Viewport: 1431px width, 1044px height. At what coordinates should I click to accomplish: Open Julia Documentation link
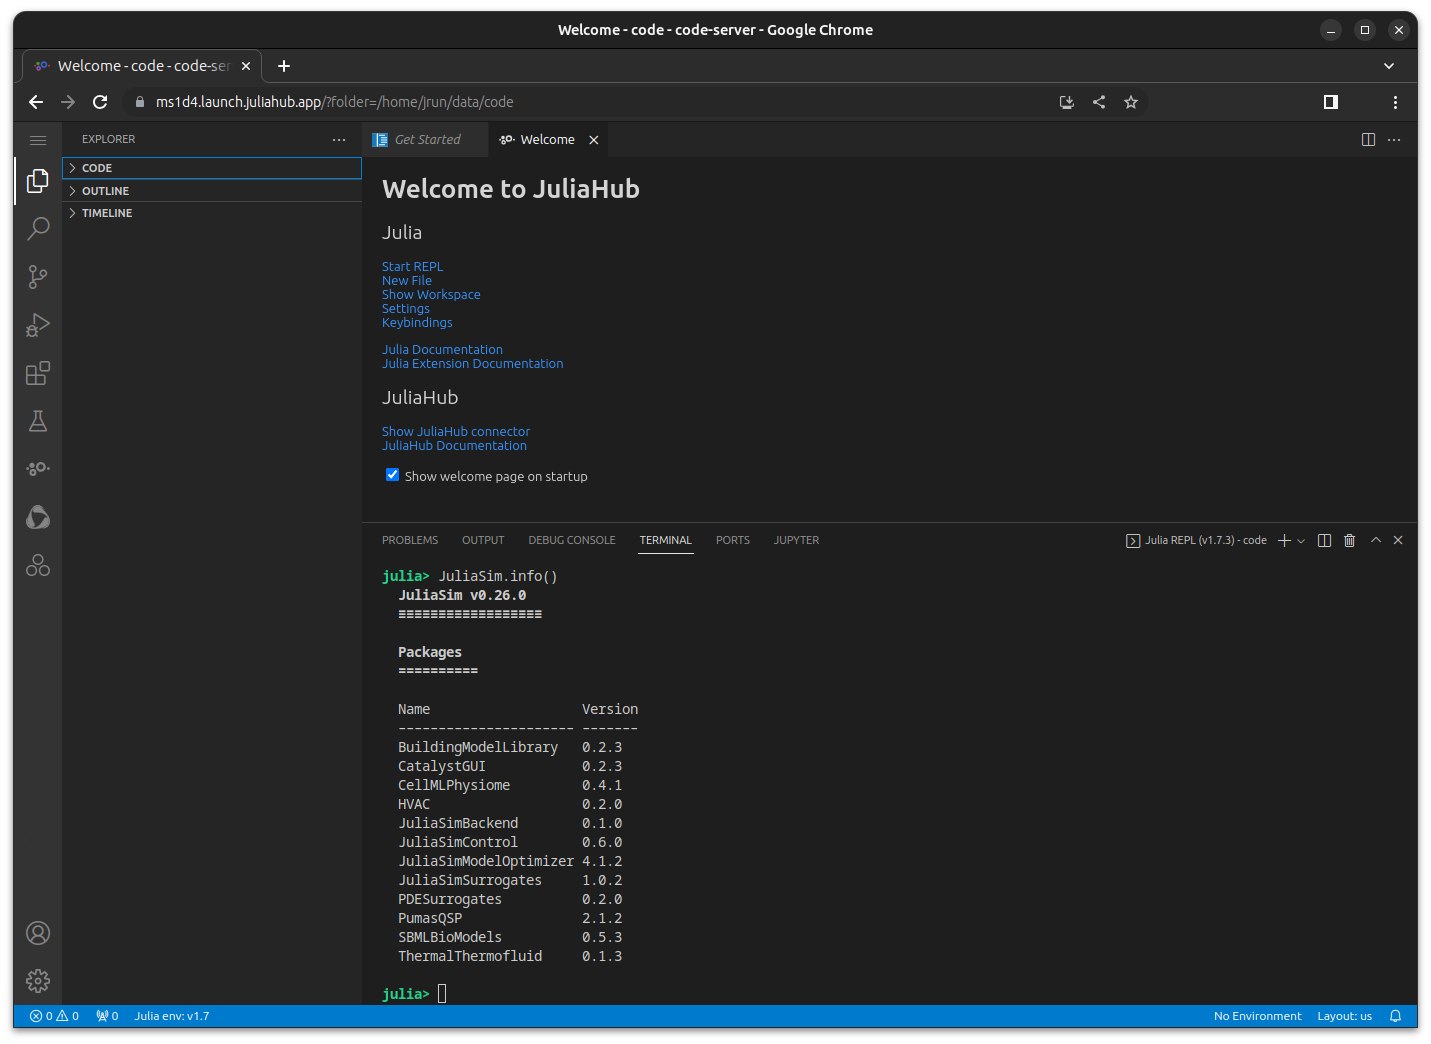pos(442,350)
